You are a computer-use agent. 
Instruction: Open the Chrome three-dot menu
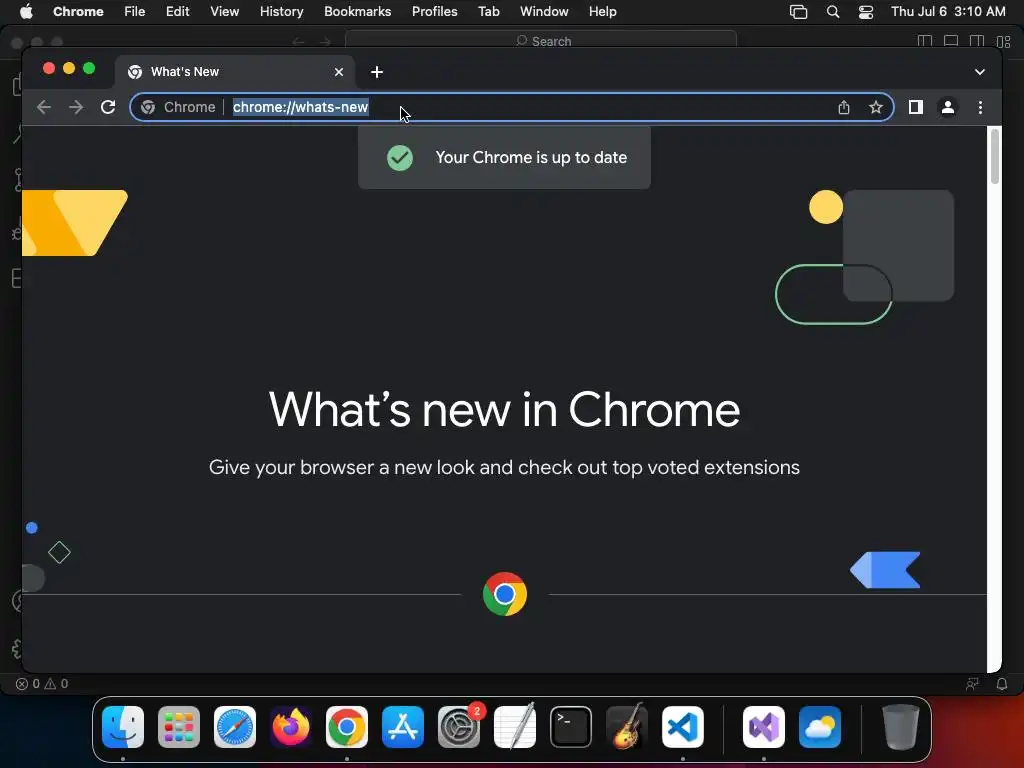980,107
